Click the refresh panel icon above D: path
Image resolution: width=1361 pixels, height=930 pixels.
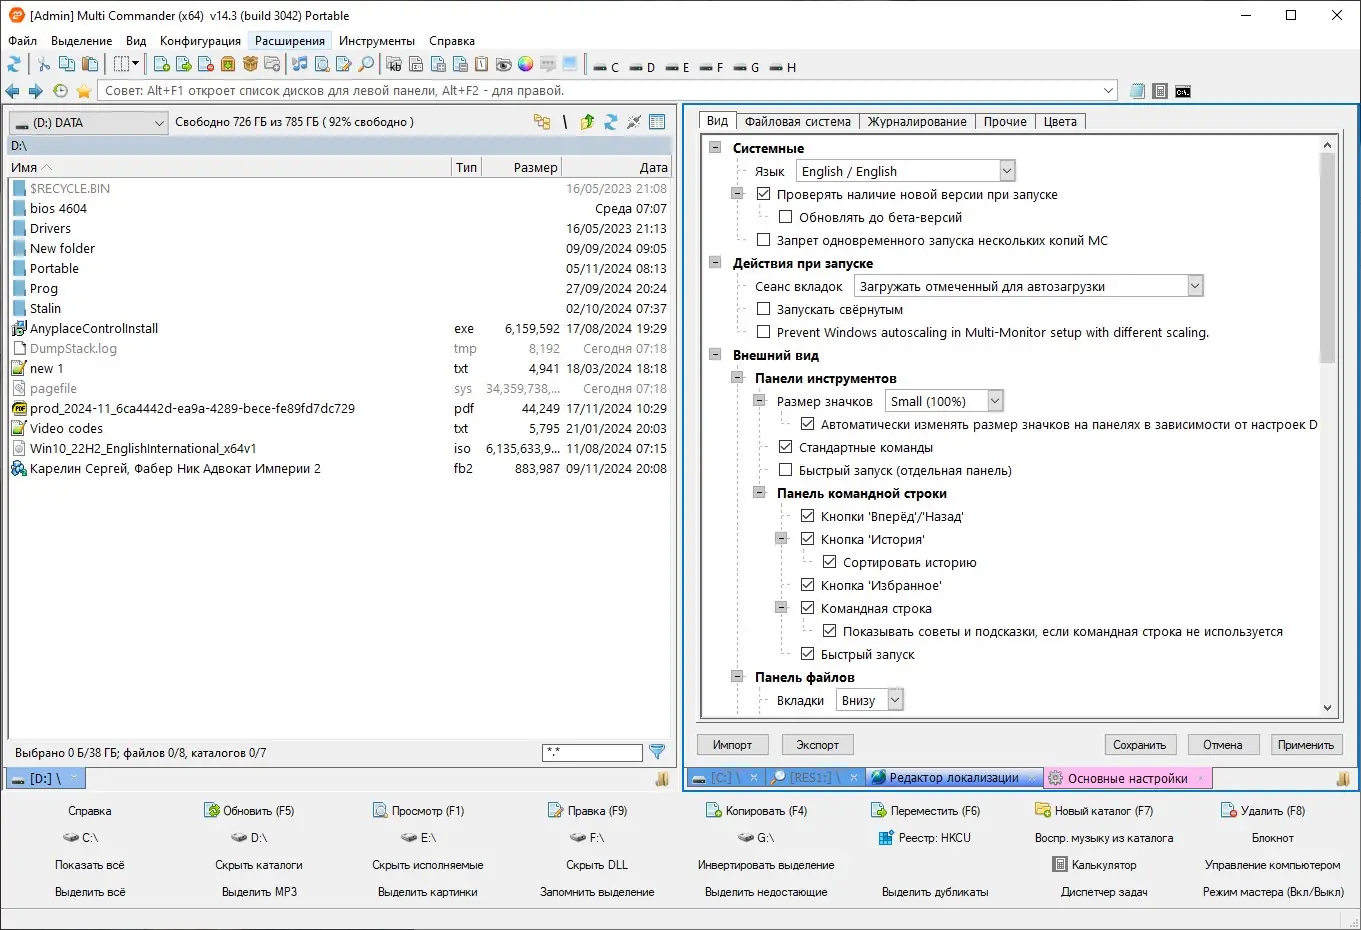coord(609,121)
